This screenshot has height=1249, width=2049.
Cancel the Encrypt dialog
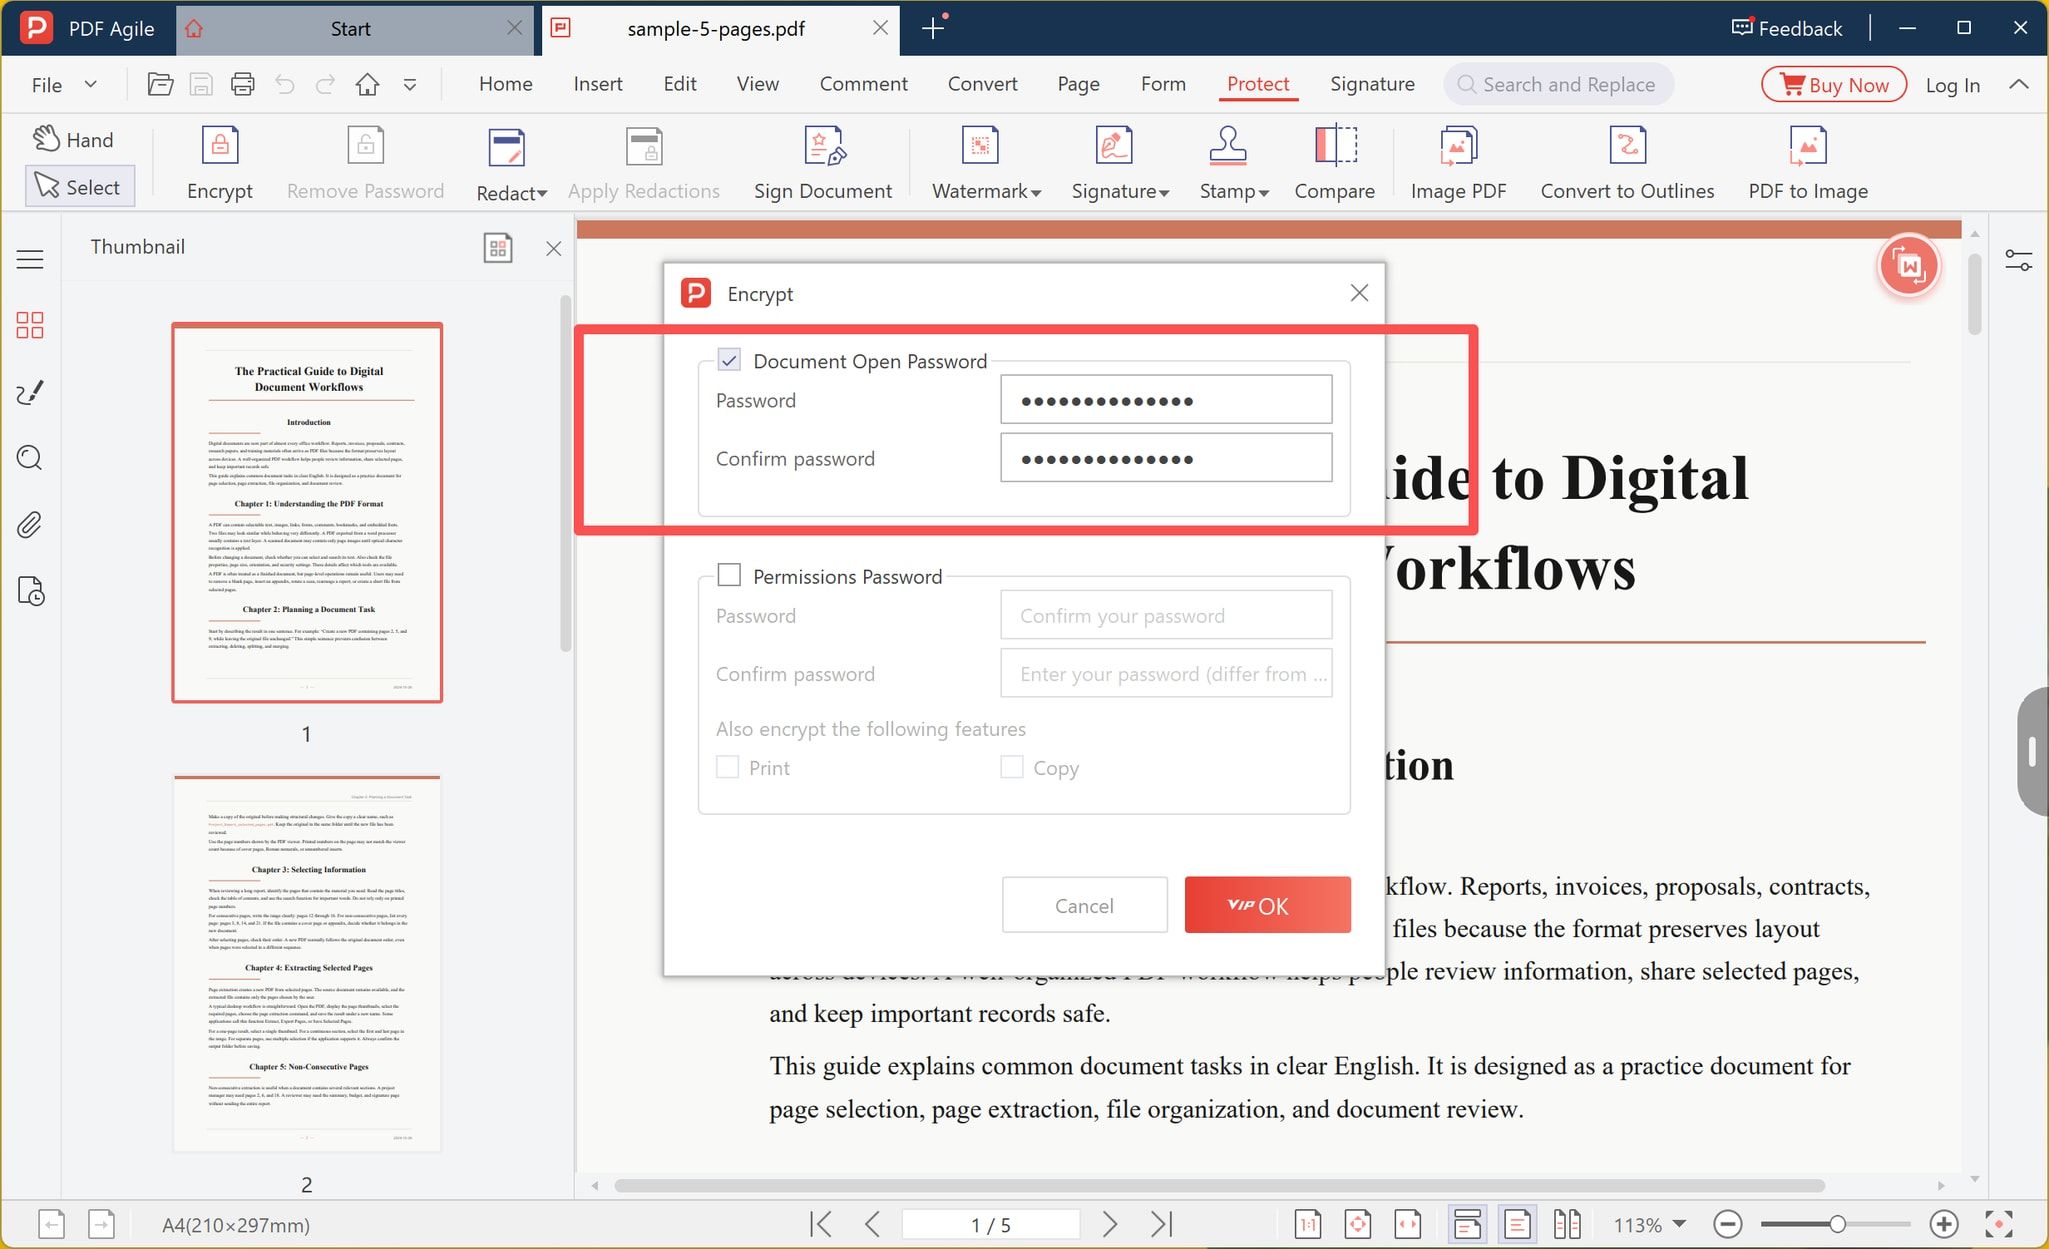point(1084,905)
